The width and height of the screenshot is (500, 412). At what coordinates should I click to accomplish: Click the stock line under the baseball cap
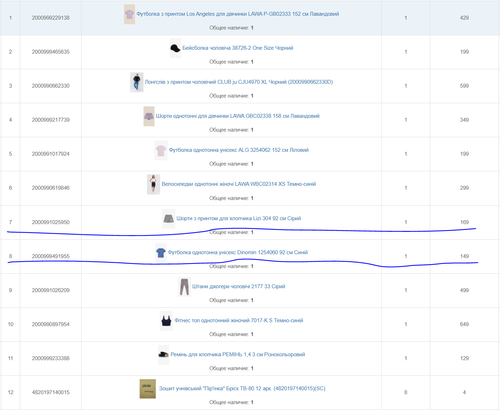coord(231,62)
